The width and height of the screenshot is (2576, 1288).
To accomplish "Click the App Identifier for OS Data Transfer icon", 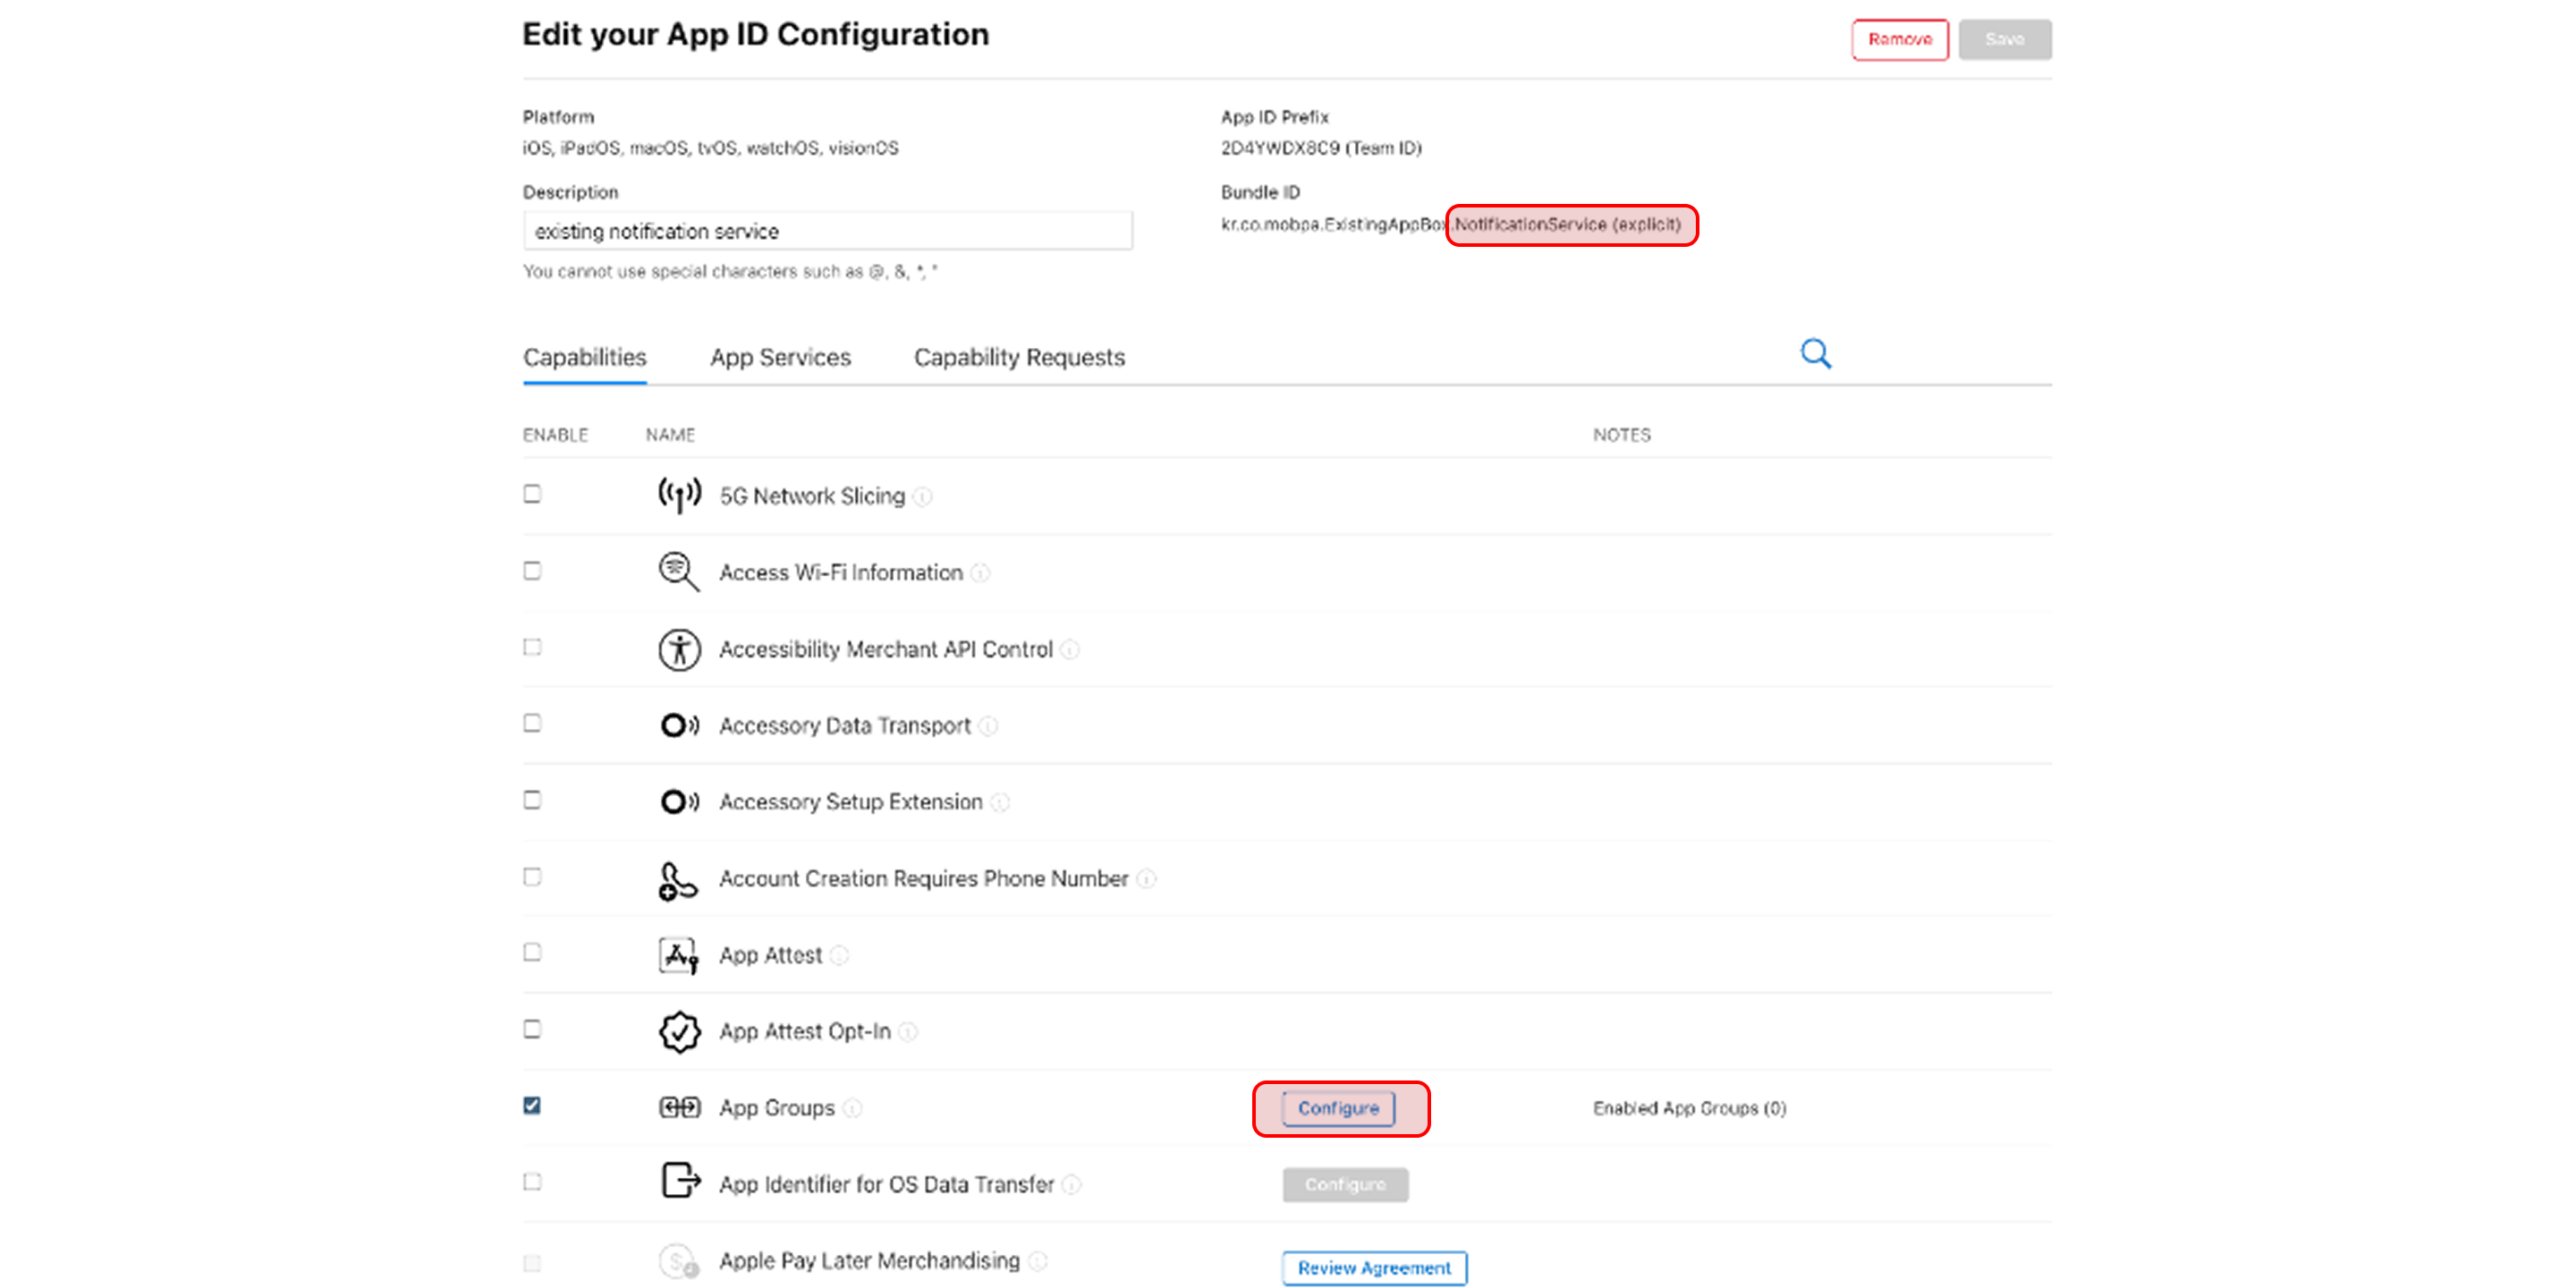I will point(681,1181).
